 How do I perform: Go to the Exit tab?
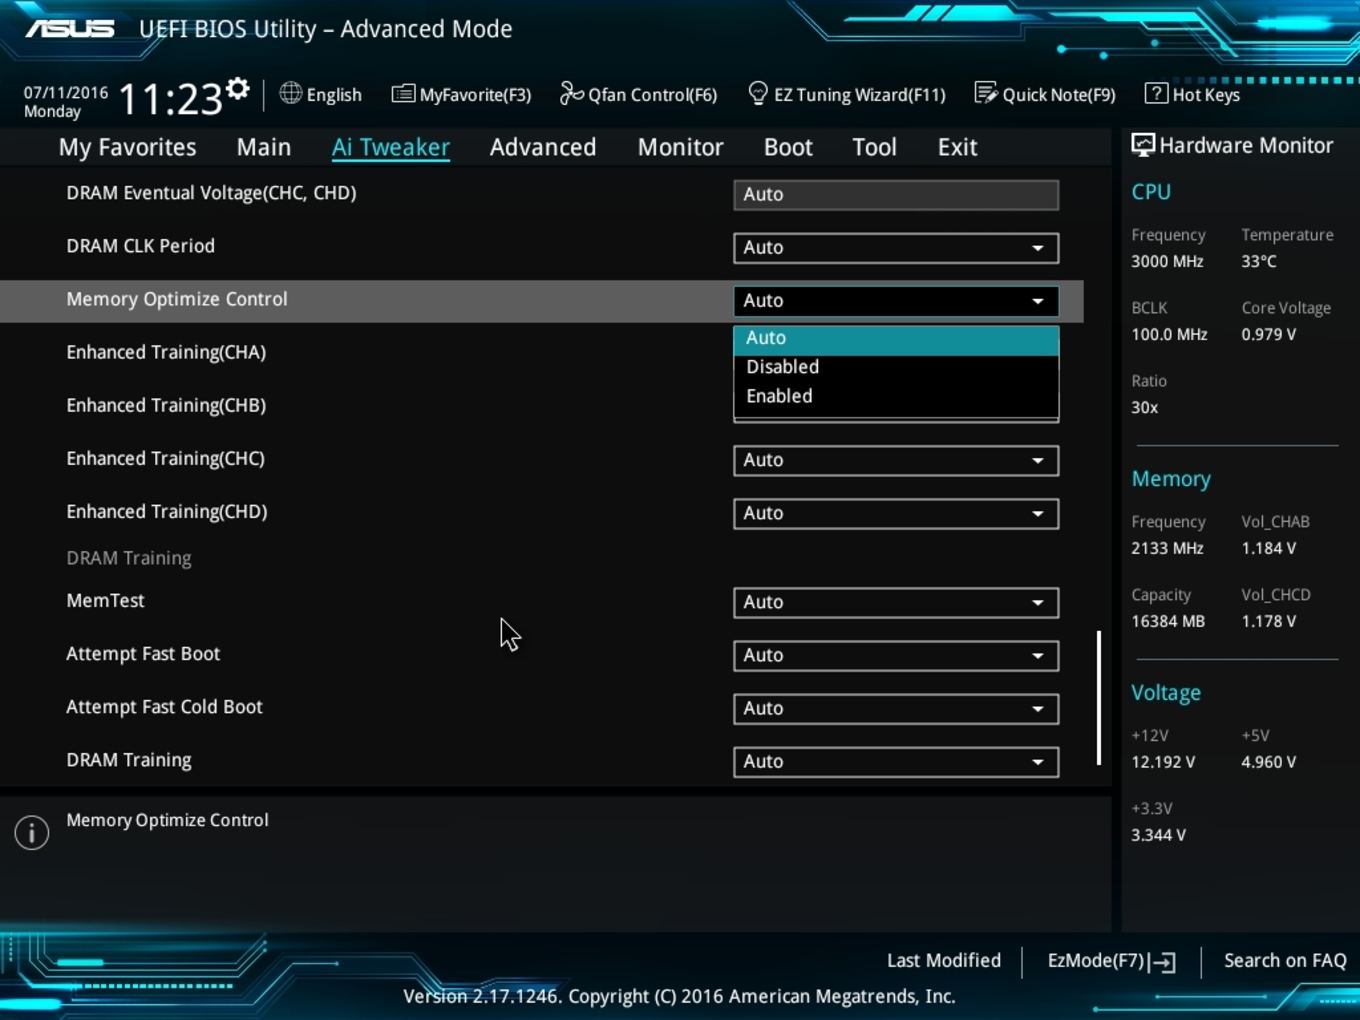tap(957, 147)
